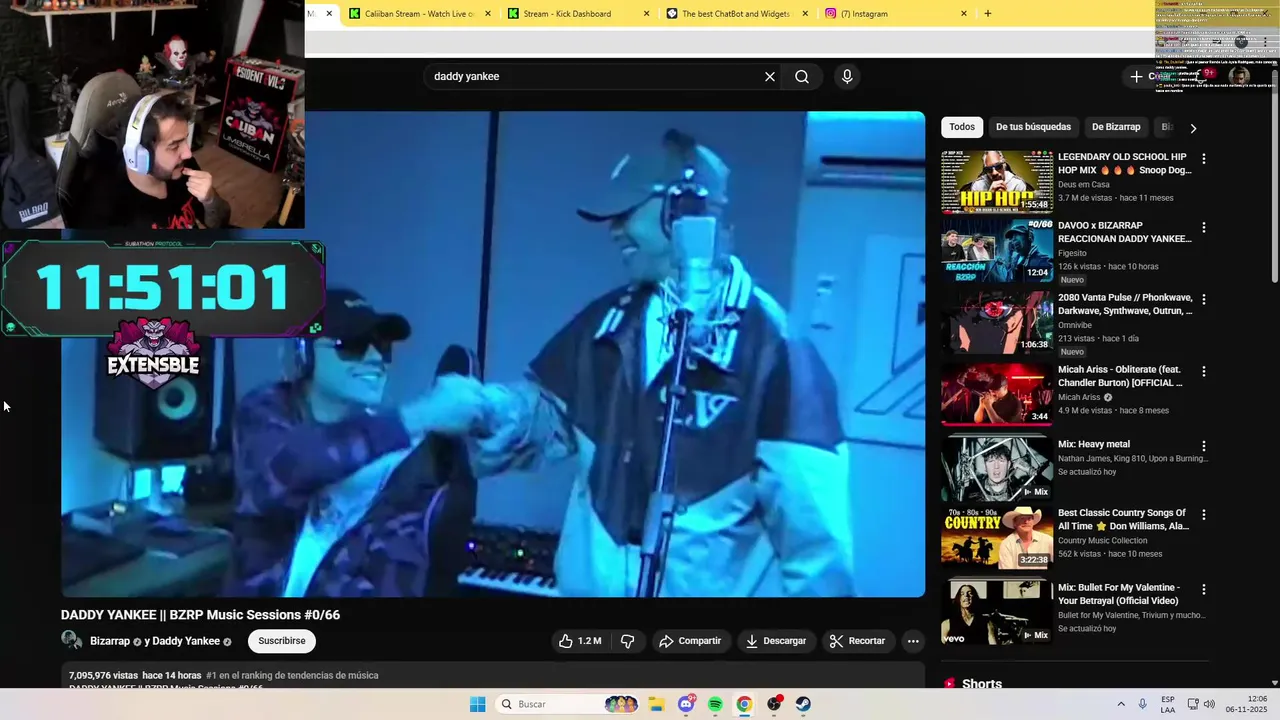Open OBS Studio from taskbar
The width and height of the screenshot is (1280, 720).
pyautogui.click(x=774, y=704)
